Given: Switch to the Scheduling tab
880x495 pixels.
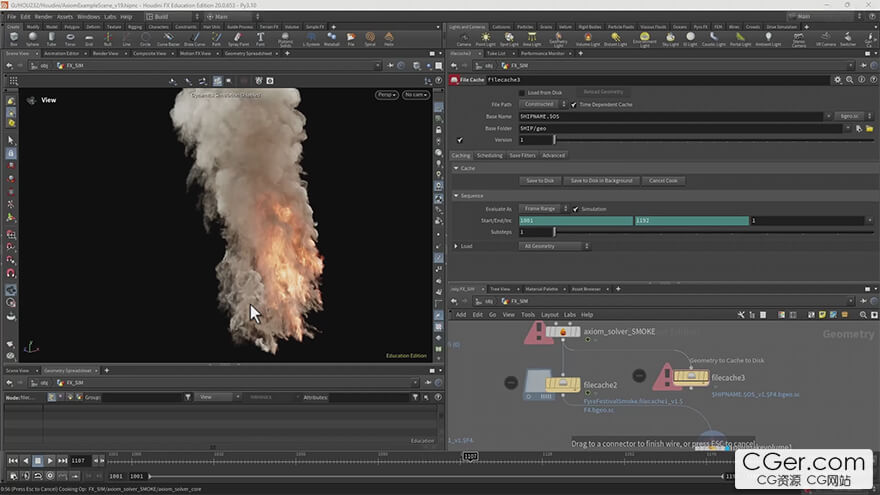Looking at the screenshot, I should point(489,155).
